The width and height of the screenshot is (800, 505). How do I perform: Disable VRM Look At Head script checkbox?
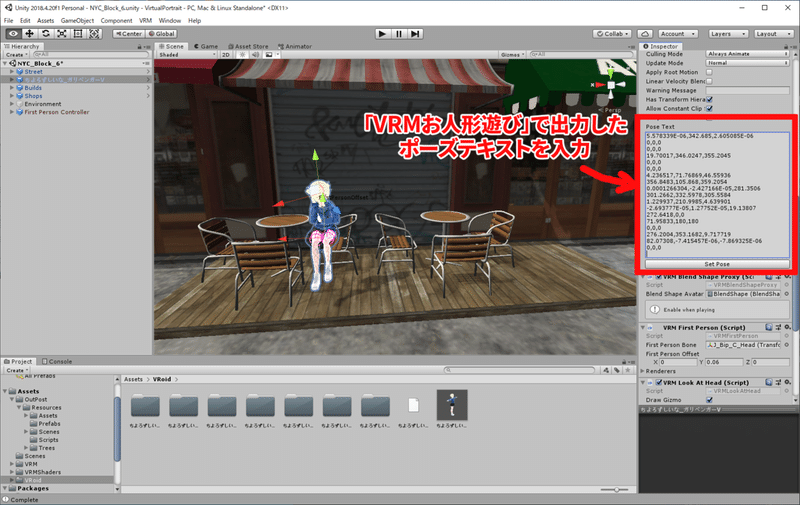pyautogui.click(x=659, y=383)
